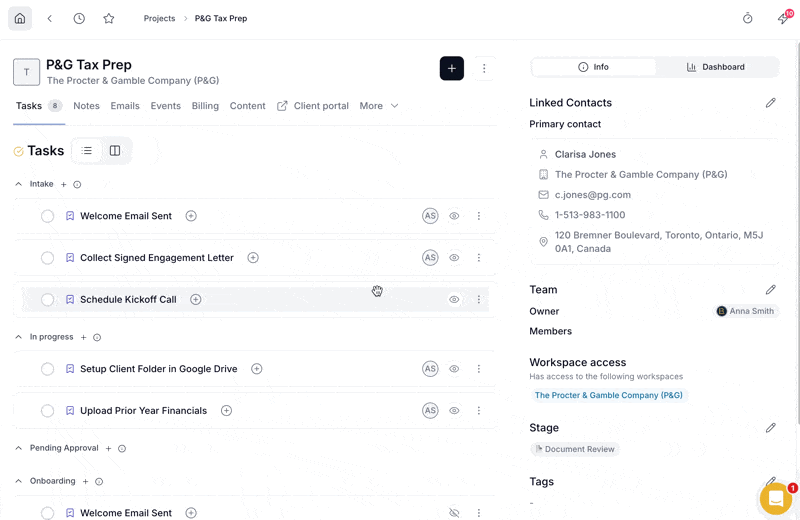Open the Document Review stage chip
800x520 pixels.
(x=575, y=449)
